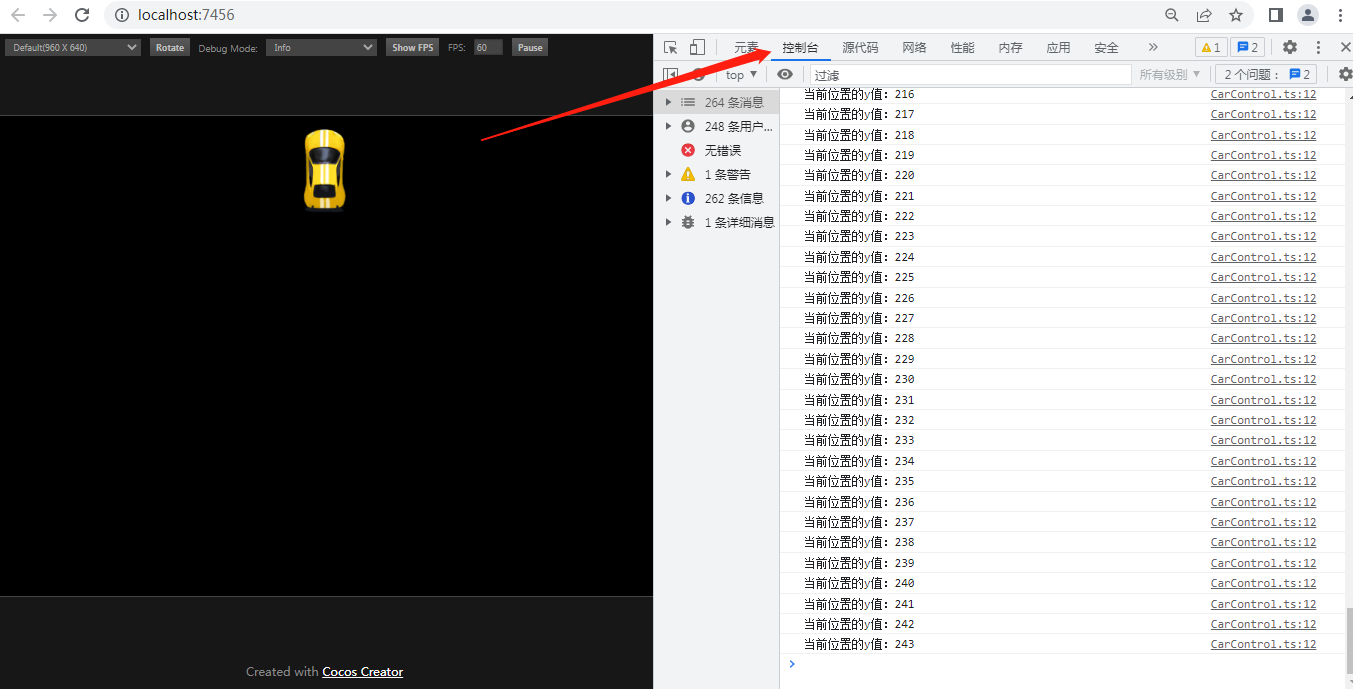
Task: Toggle the device toolbar icon
Action: (x=697, y=47)
